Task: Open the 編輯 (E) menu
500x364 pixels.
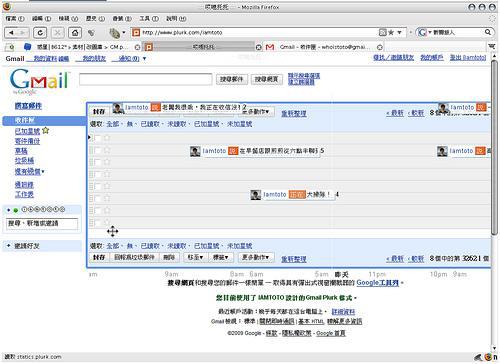Action: coord(41,19)
